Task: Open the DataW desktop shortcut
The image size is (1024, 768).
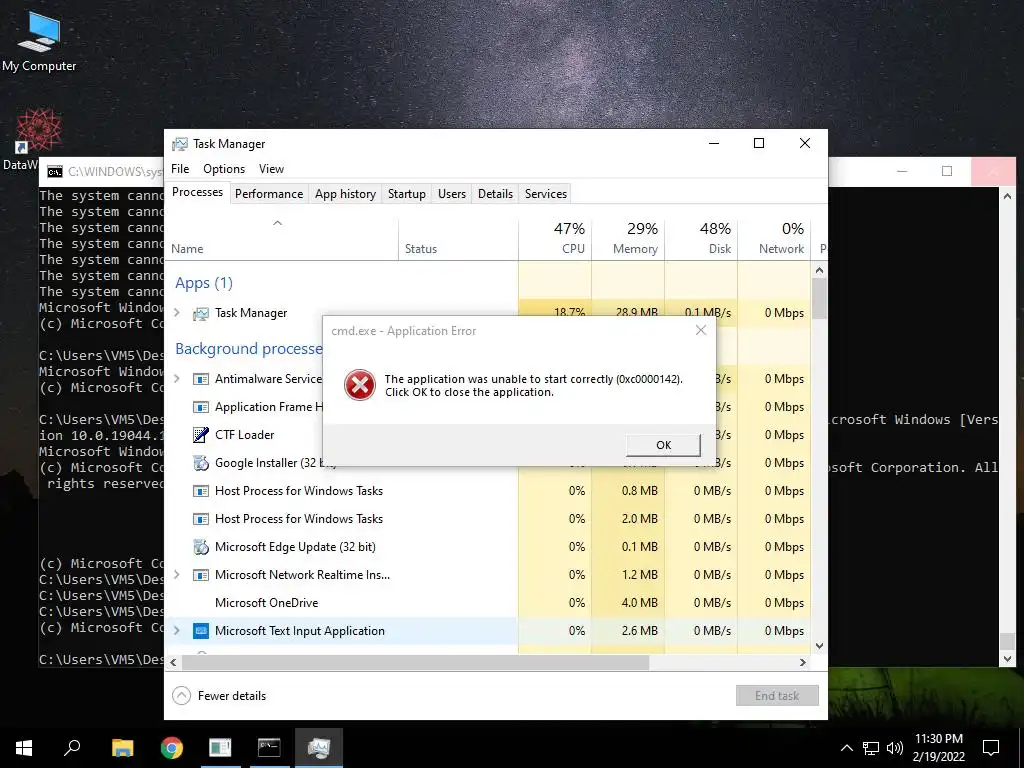Action: 37,140
